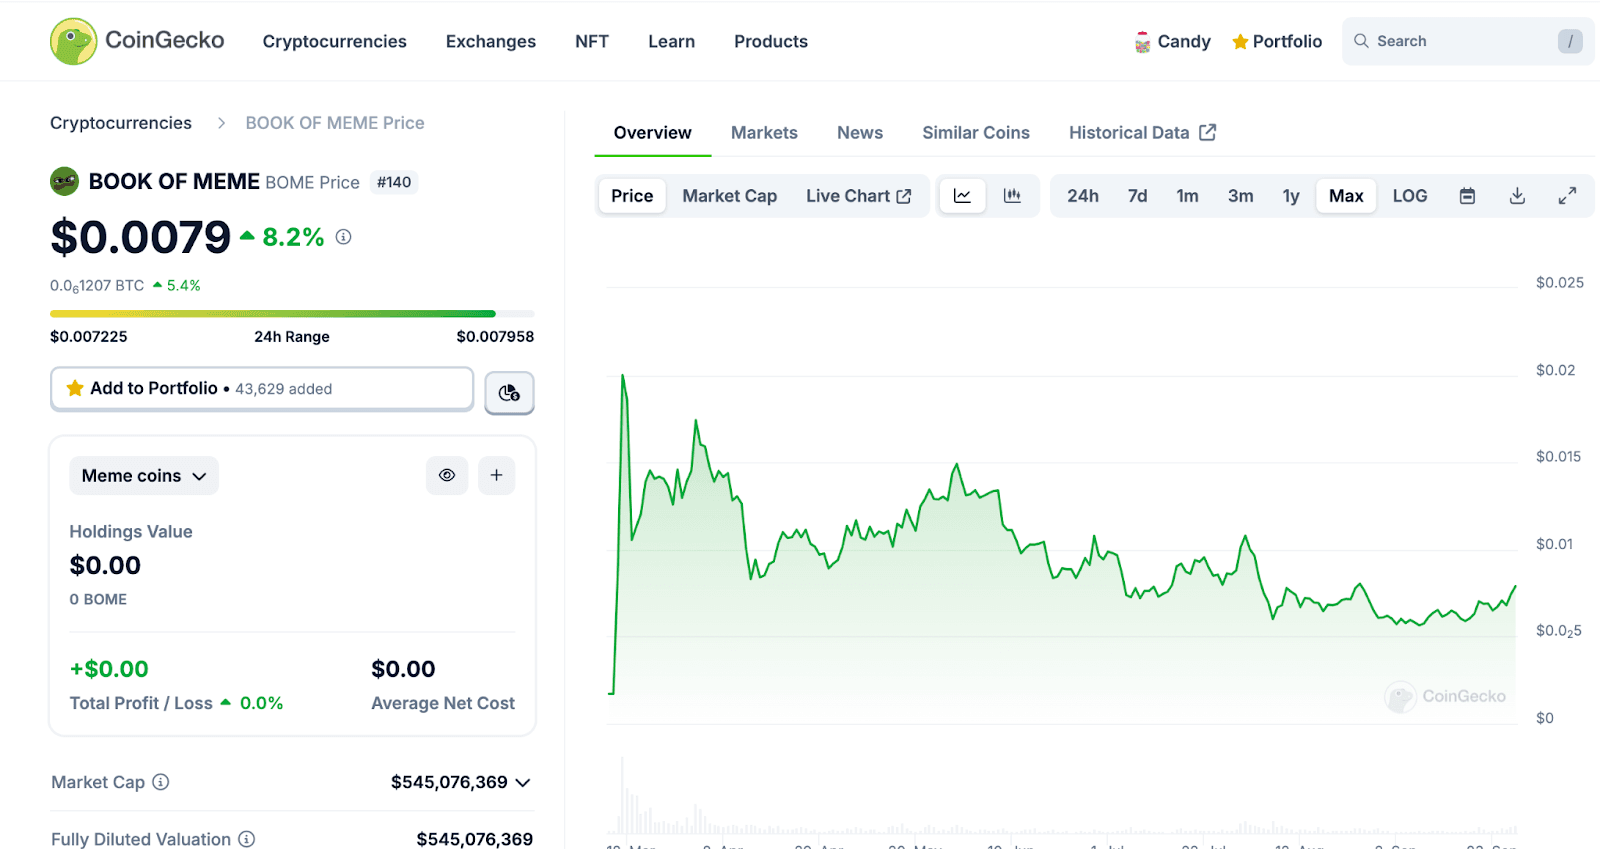Click the #140 rank badge

tap(394, 182)
